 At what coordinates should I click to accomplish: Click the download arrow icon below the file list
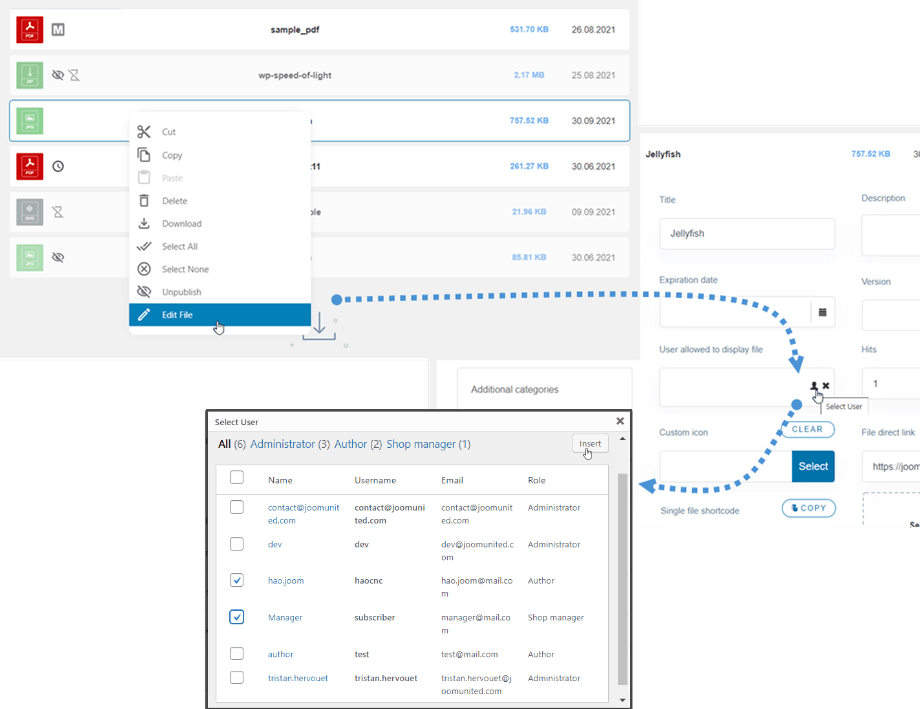click(x=319, y=325)
